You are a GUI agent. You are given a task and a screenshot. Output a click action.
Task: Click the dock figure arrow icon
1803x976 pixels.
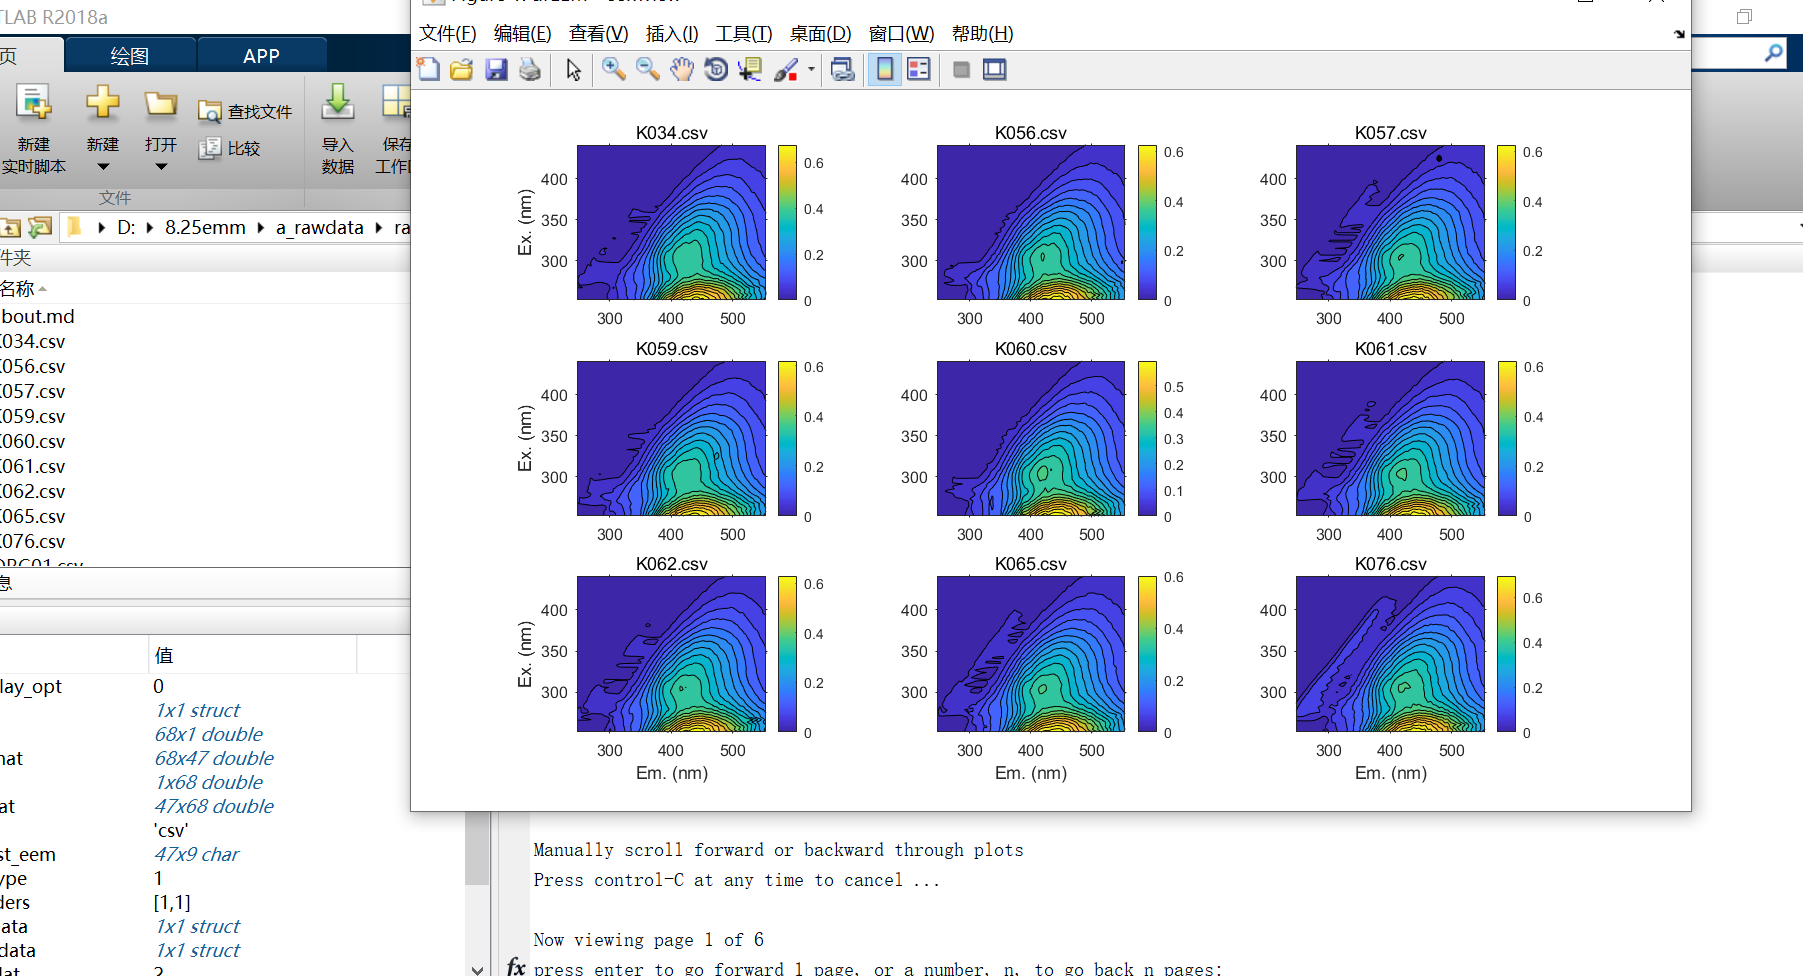1679,34
